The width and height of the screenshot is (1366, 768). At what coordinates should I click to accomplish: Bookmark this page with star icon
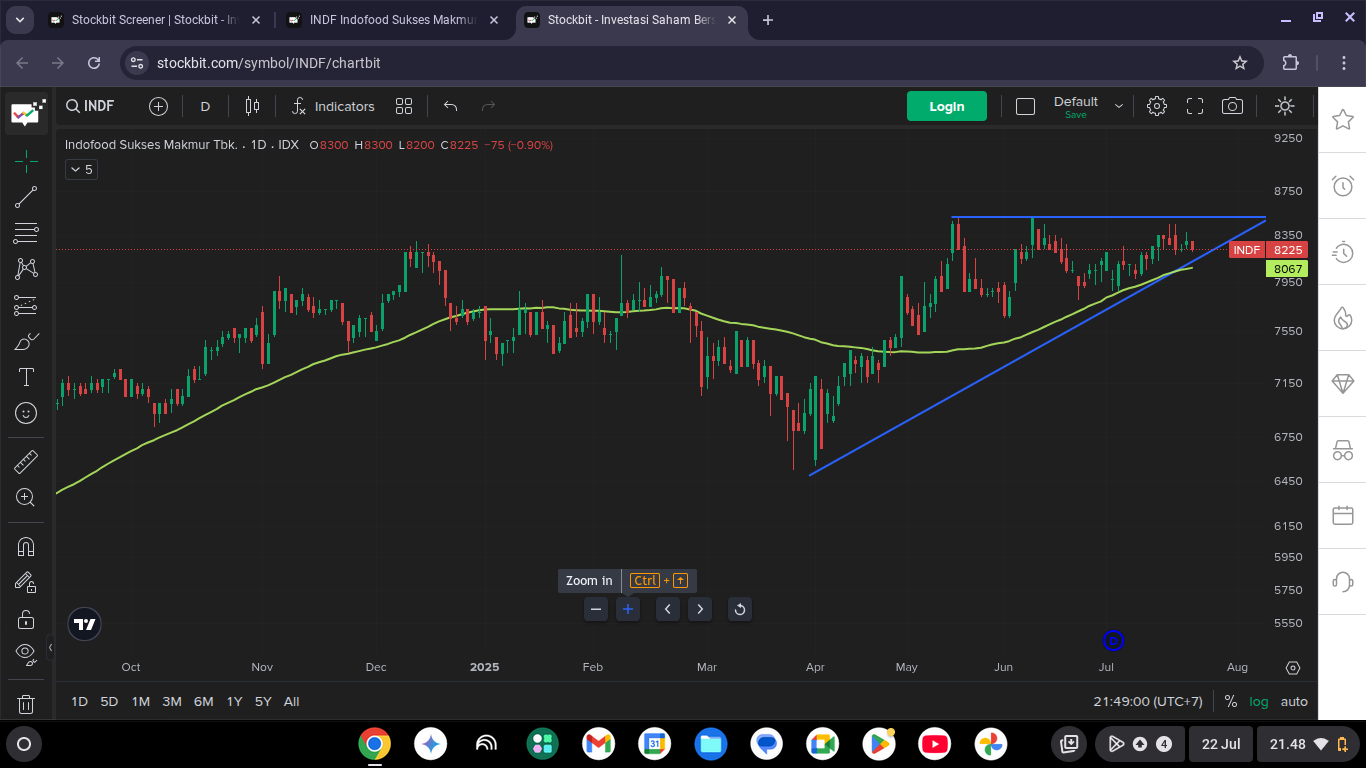1240,63
